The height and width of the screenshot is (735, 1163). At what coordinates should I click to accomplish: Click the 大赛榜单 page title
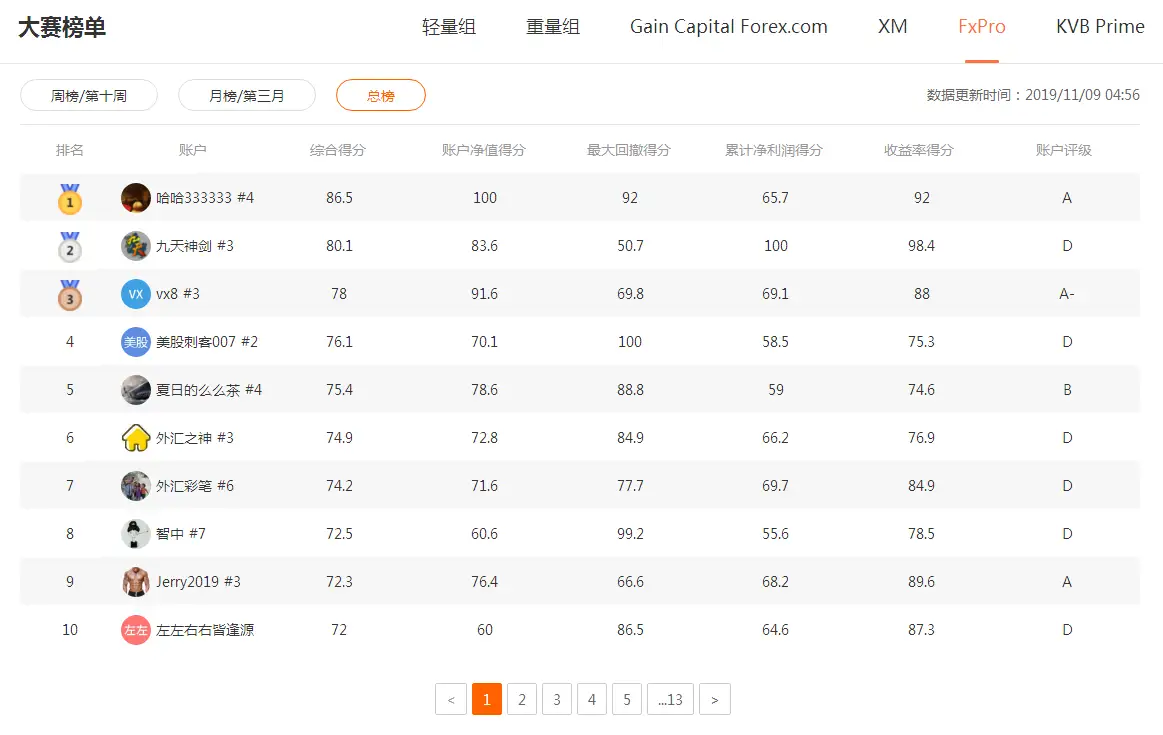62,27
